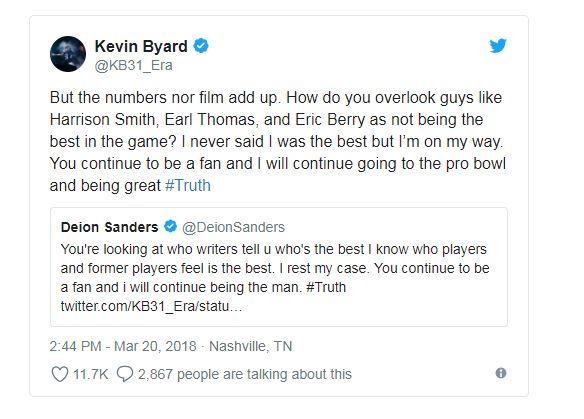Screen dimensions: 584x419
Task: Click the Twitter bird logo
Action: click(498, 46)
